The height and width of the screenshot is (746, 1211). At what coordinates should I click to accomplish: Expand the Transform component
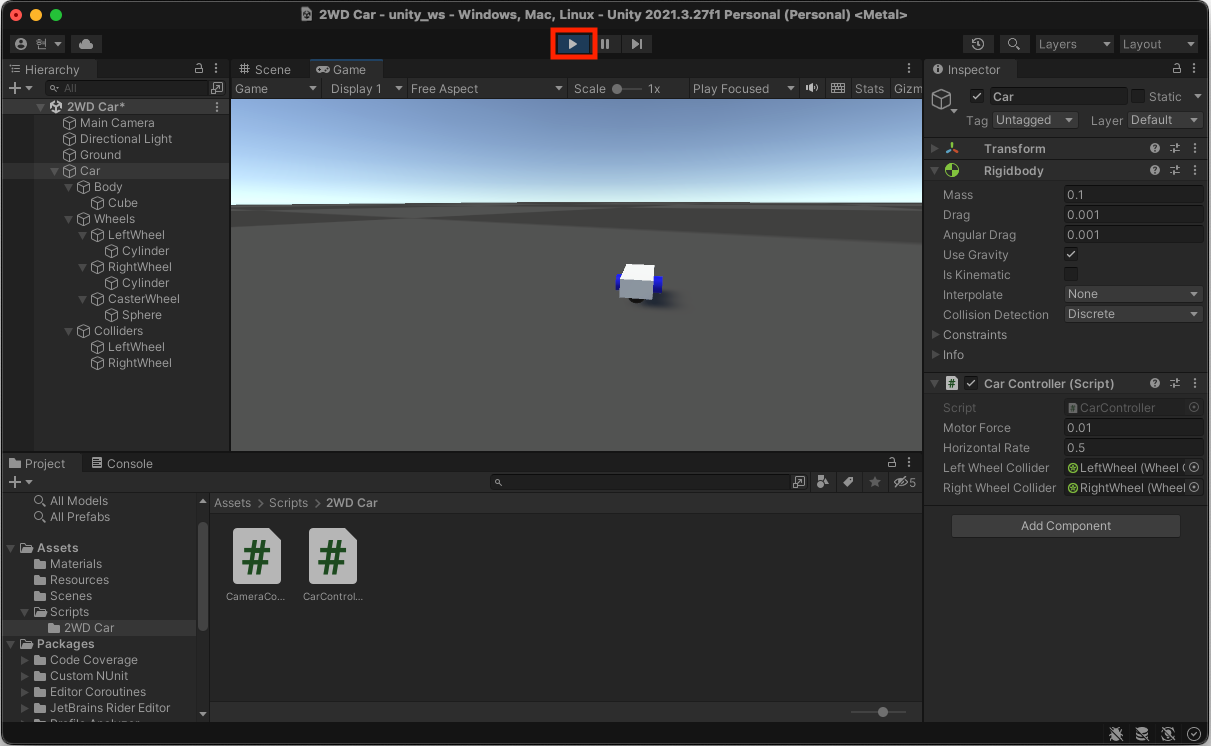tap(936, 148)
